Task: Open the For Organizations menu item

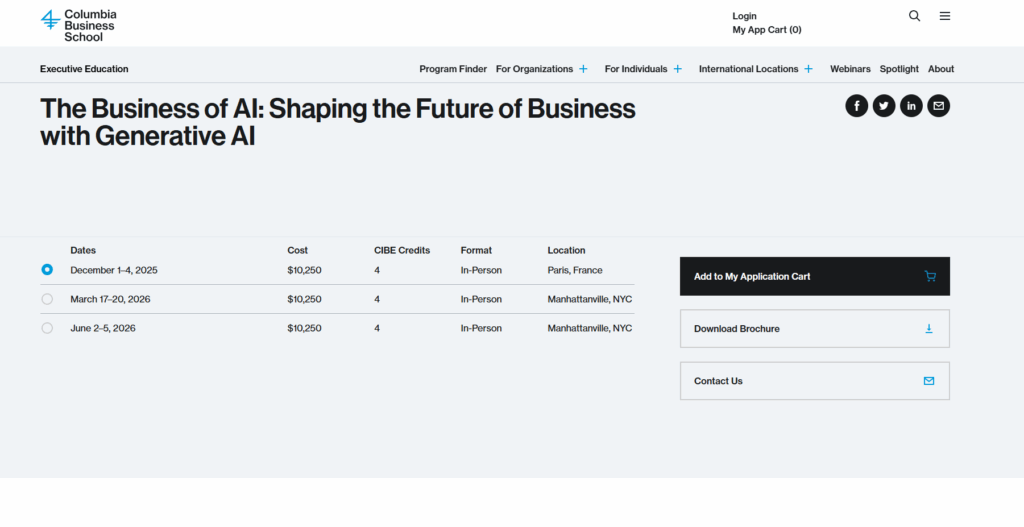Action: [534, 69]
